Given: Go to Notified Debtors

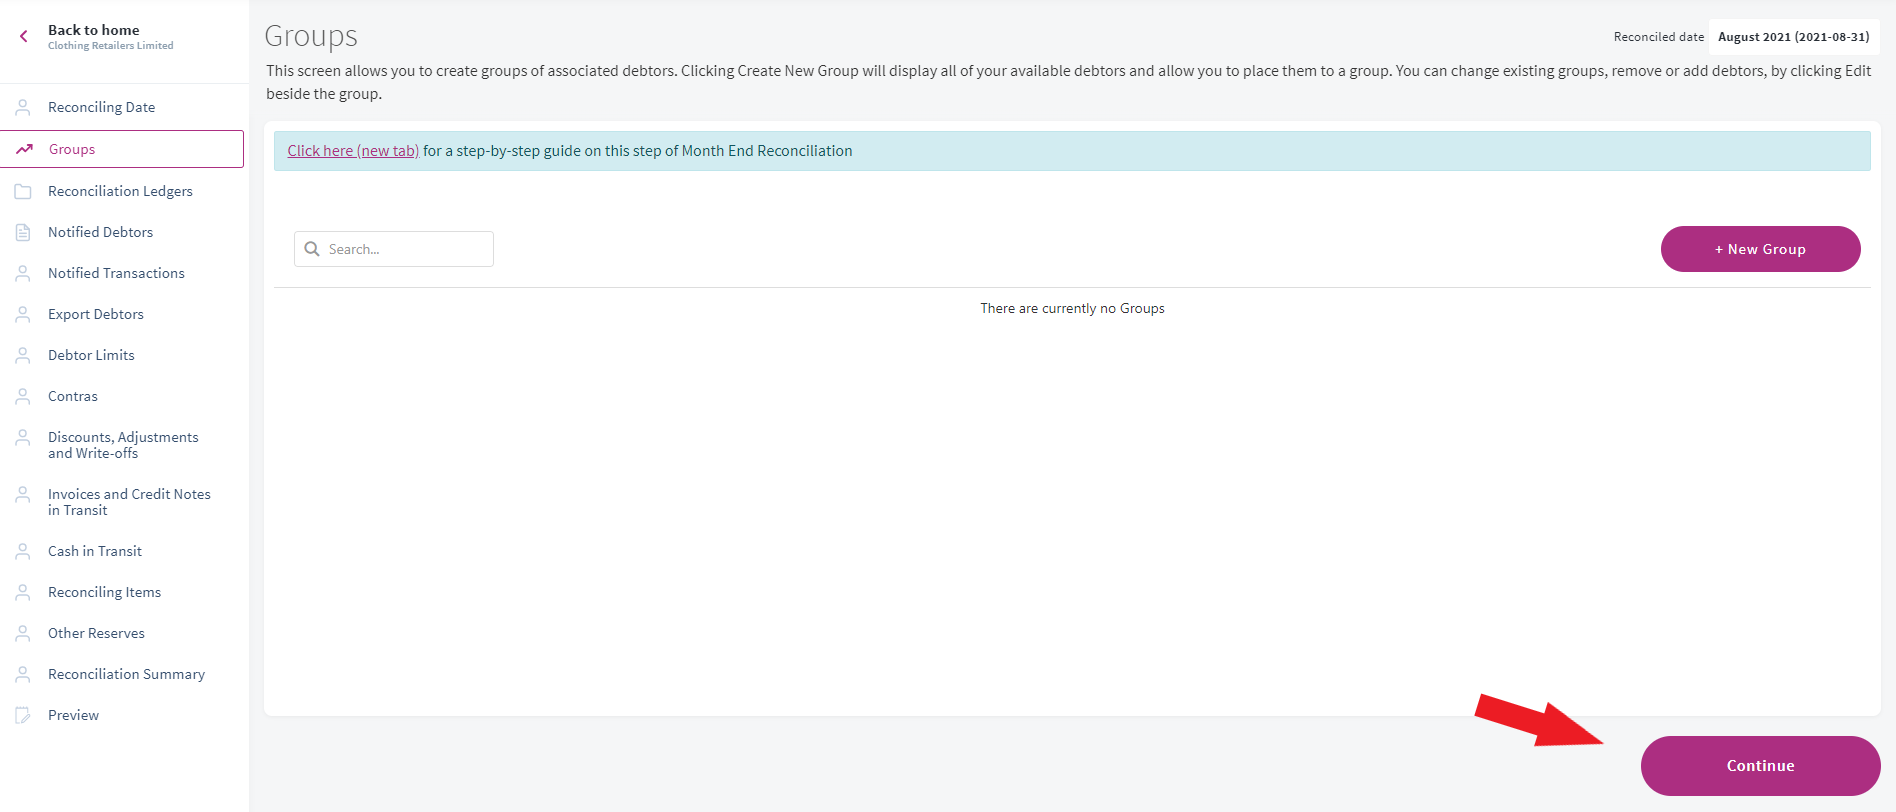Looking at the screenshot, I should tap(101, 232).
